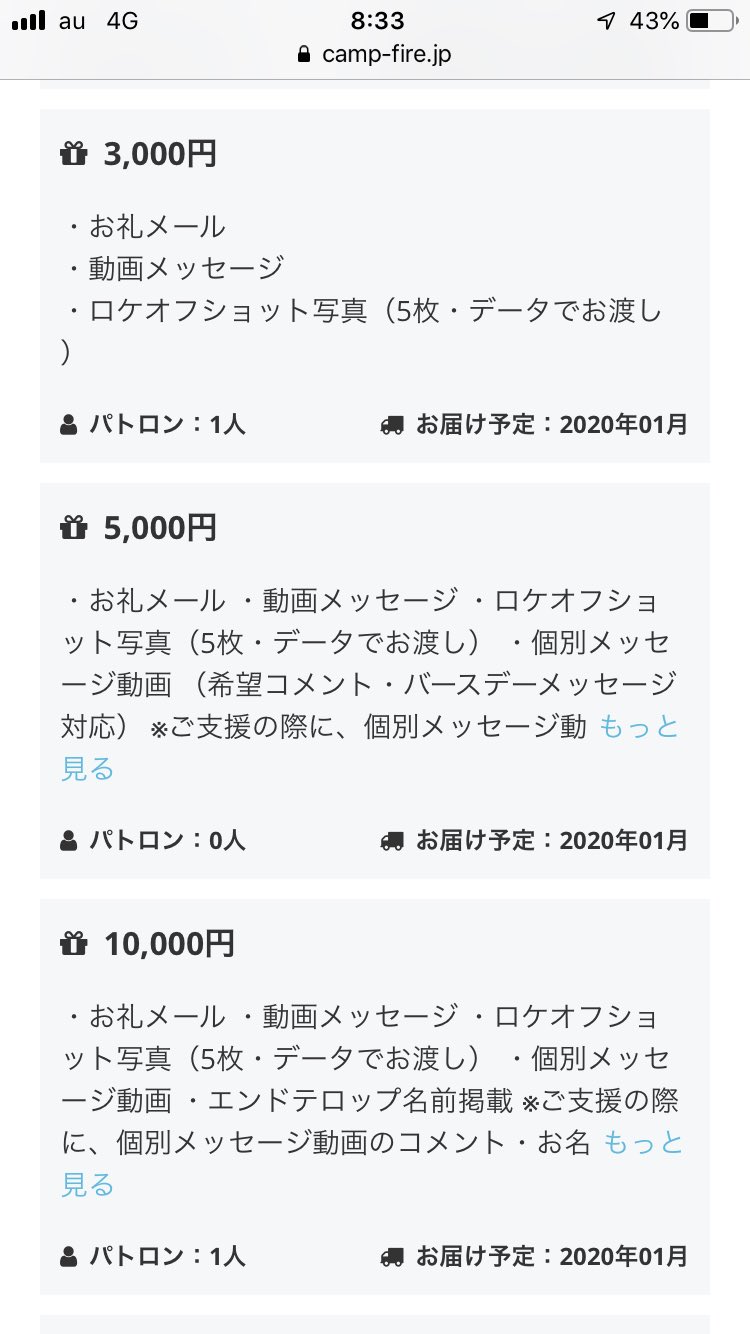Select the 10,000円 reward heading
750x1334 pixels.
[x=169, y=943]
